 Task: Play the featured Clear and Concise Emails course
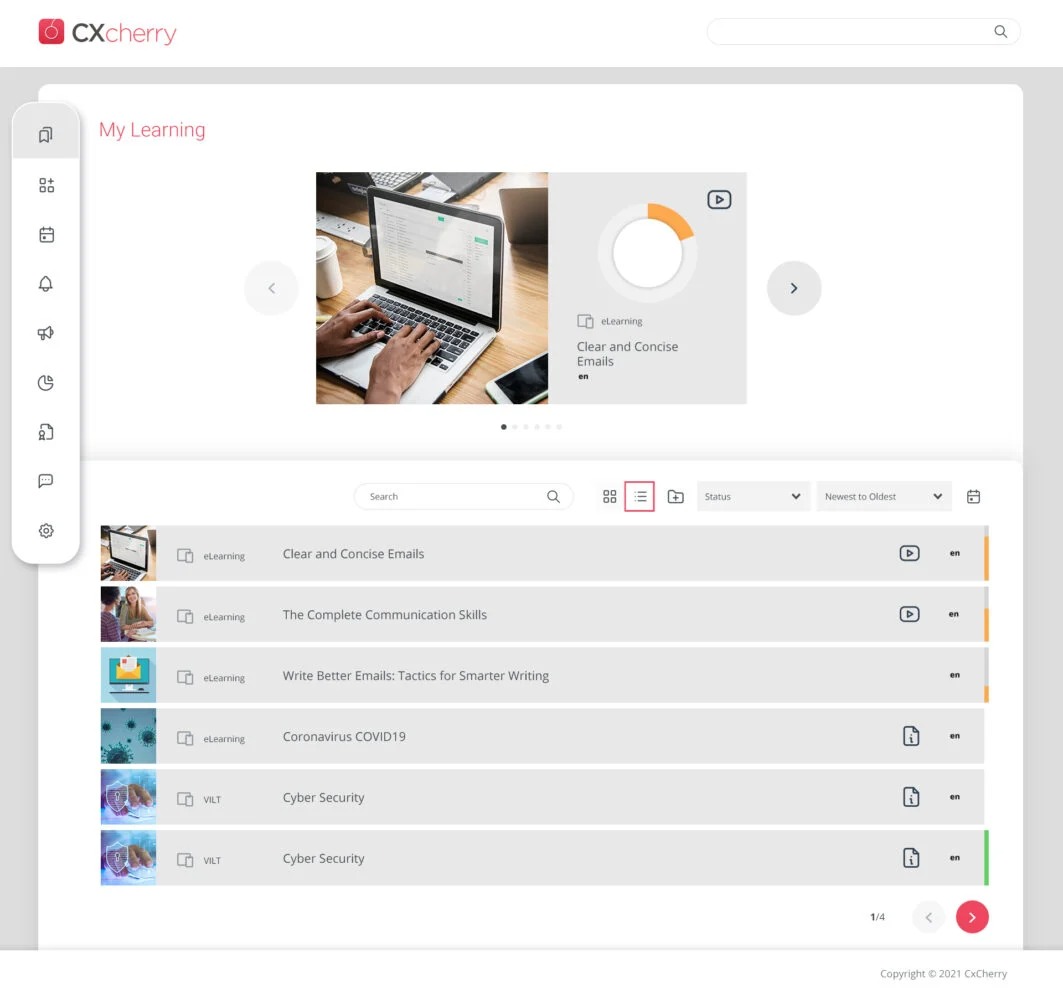[x=719, y=199]
